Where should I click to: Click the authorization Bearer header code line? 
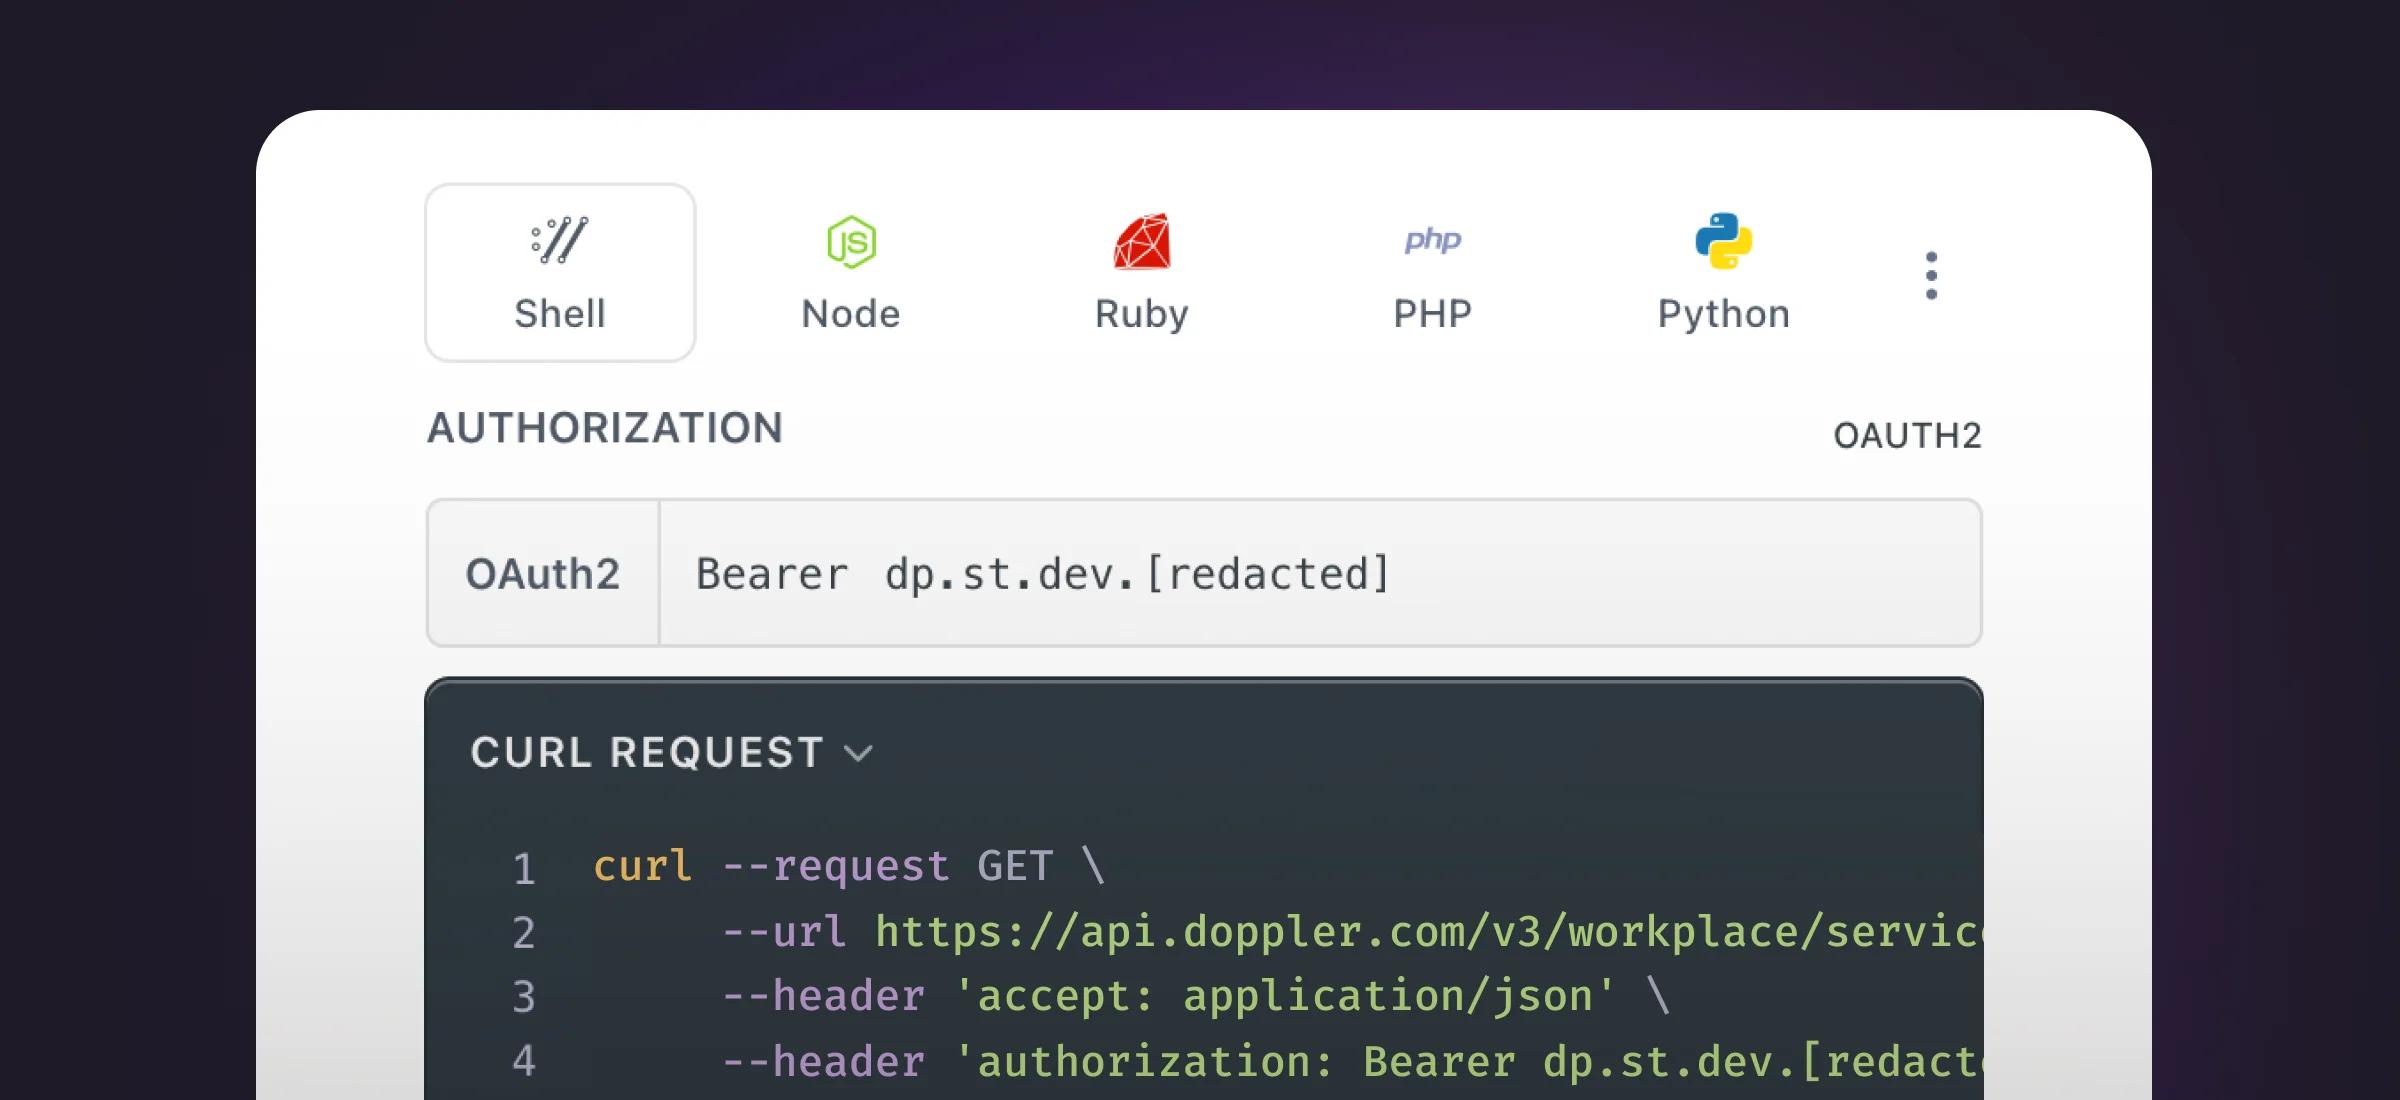(1350, 1062)
